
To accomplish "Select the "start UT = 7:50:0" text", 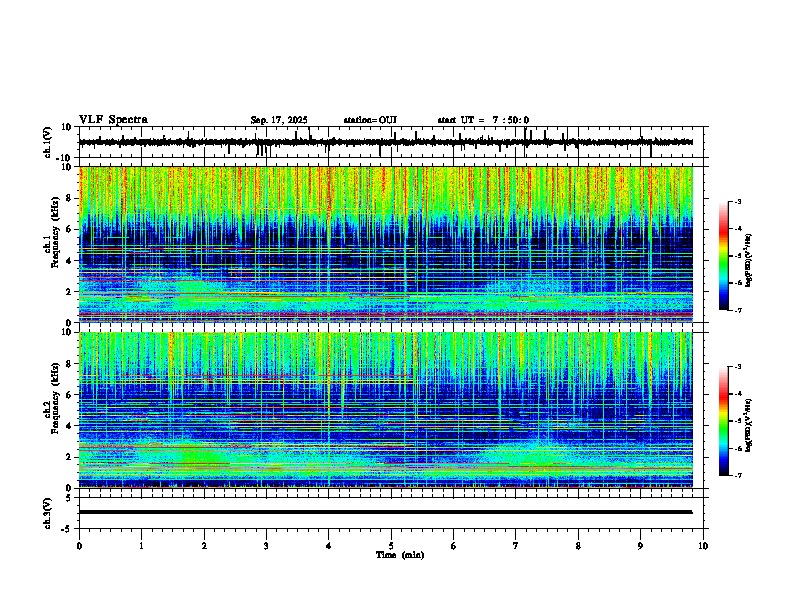I will click(x=483, y=120).
